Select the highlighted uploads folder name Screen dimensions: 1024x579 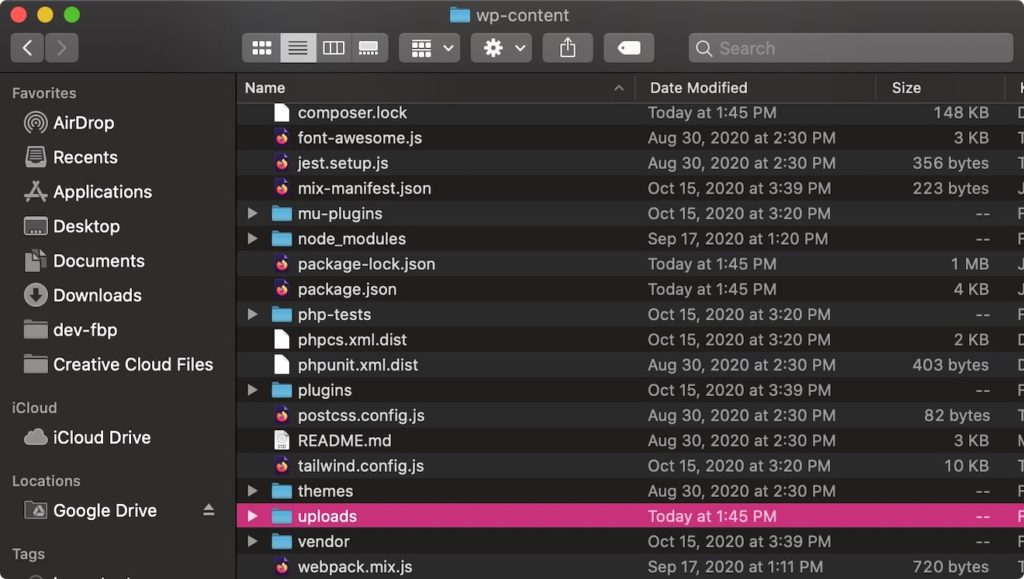coord(327,516)
